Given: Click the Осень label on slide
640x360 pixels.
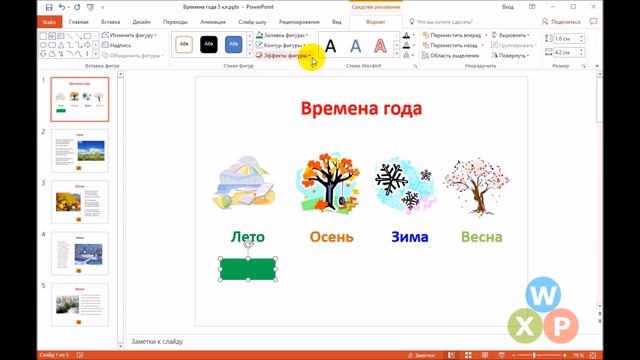Looking at the screenshot, I should coord(331,237).
